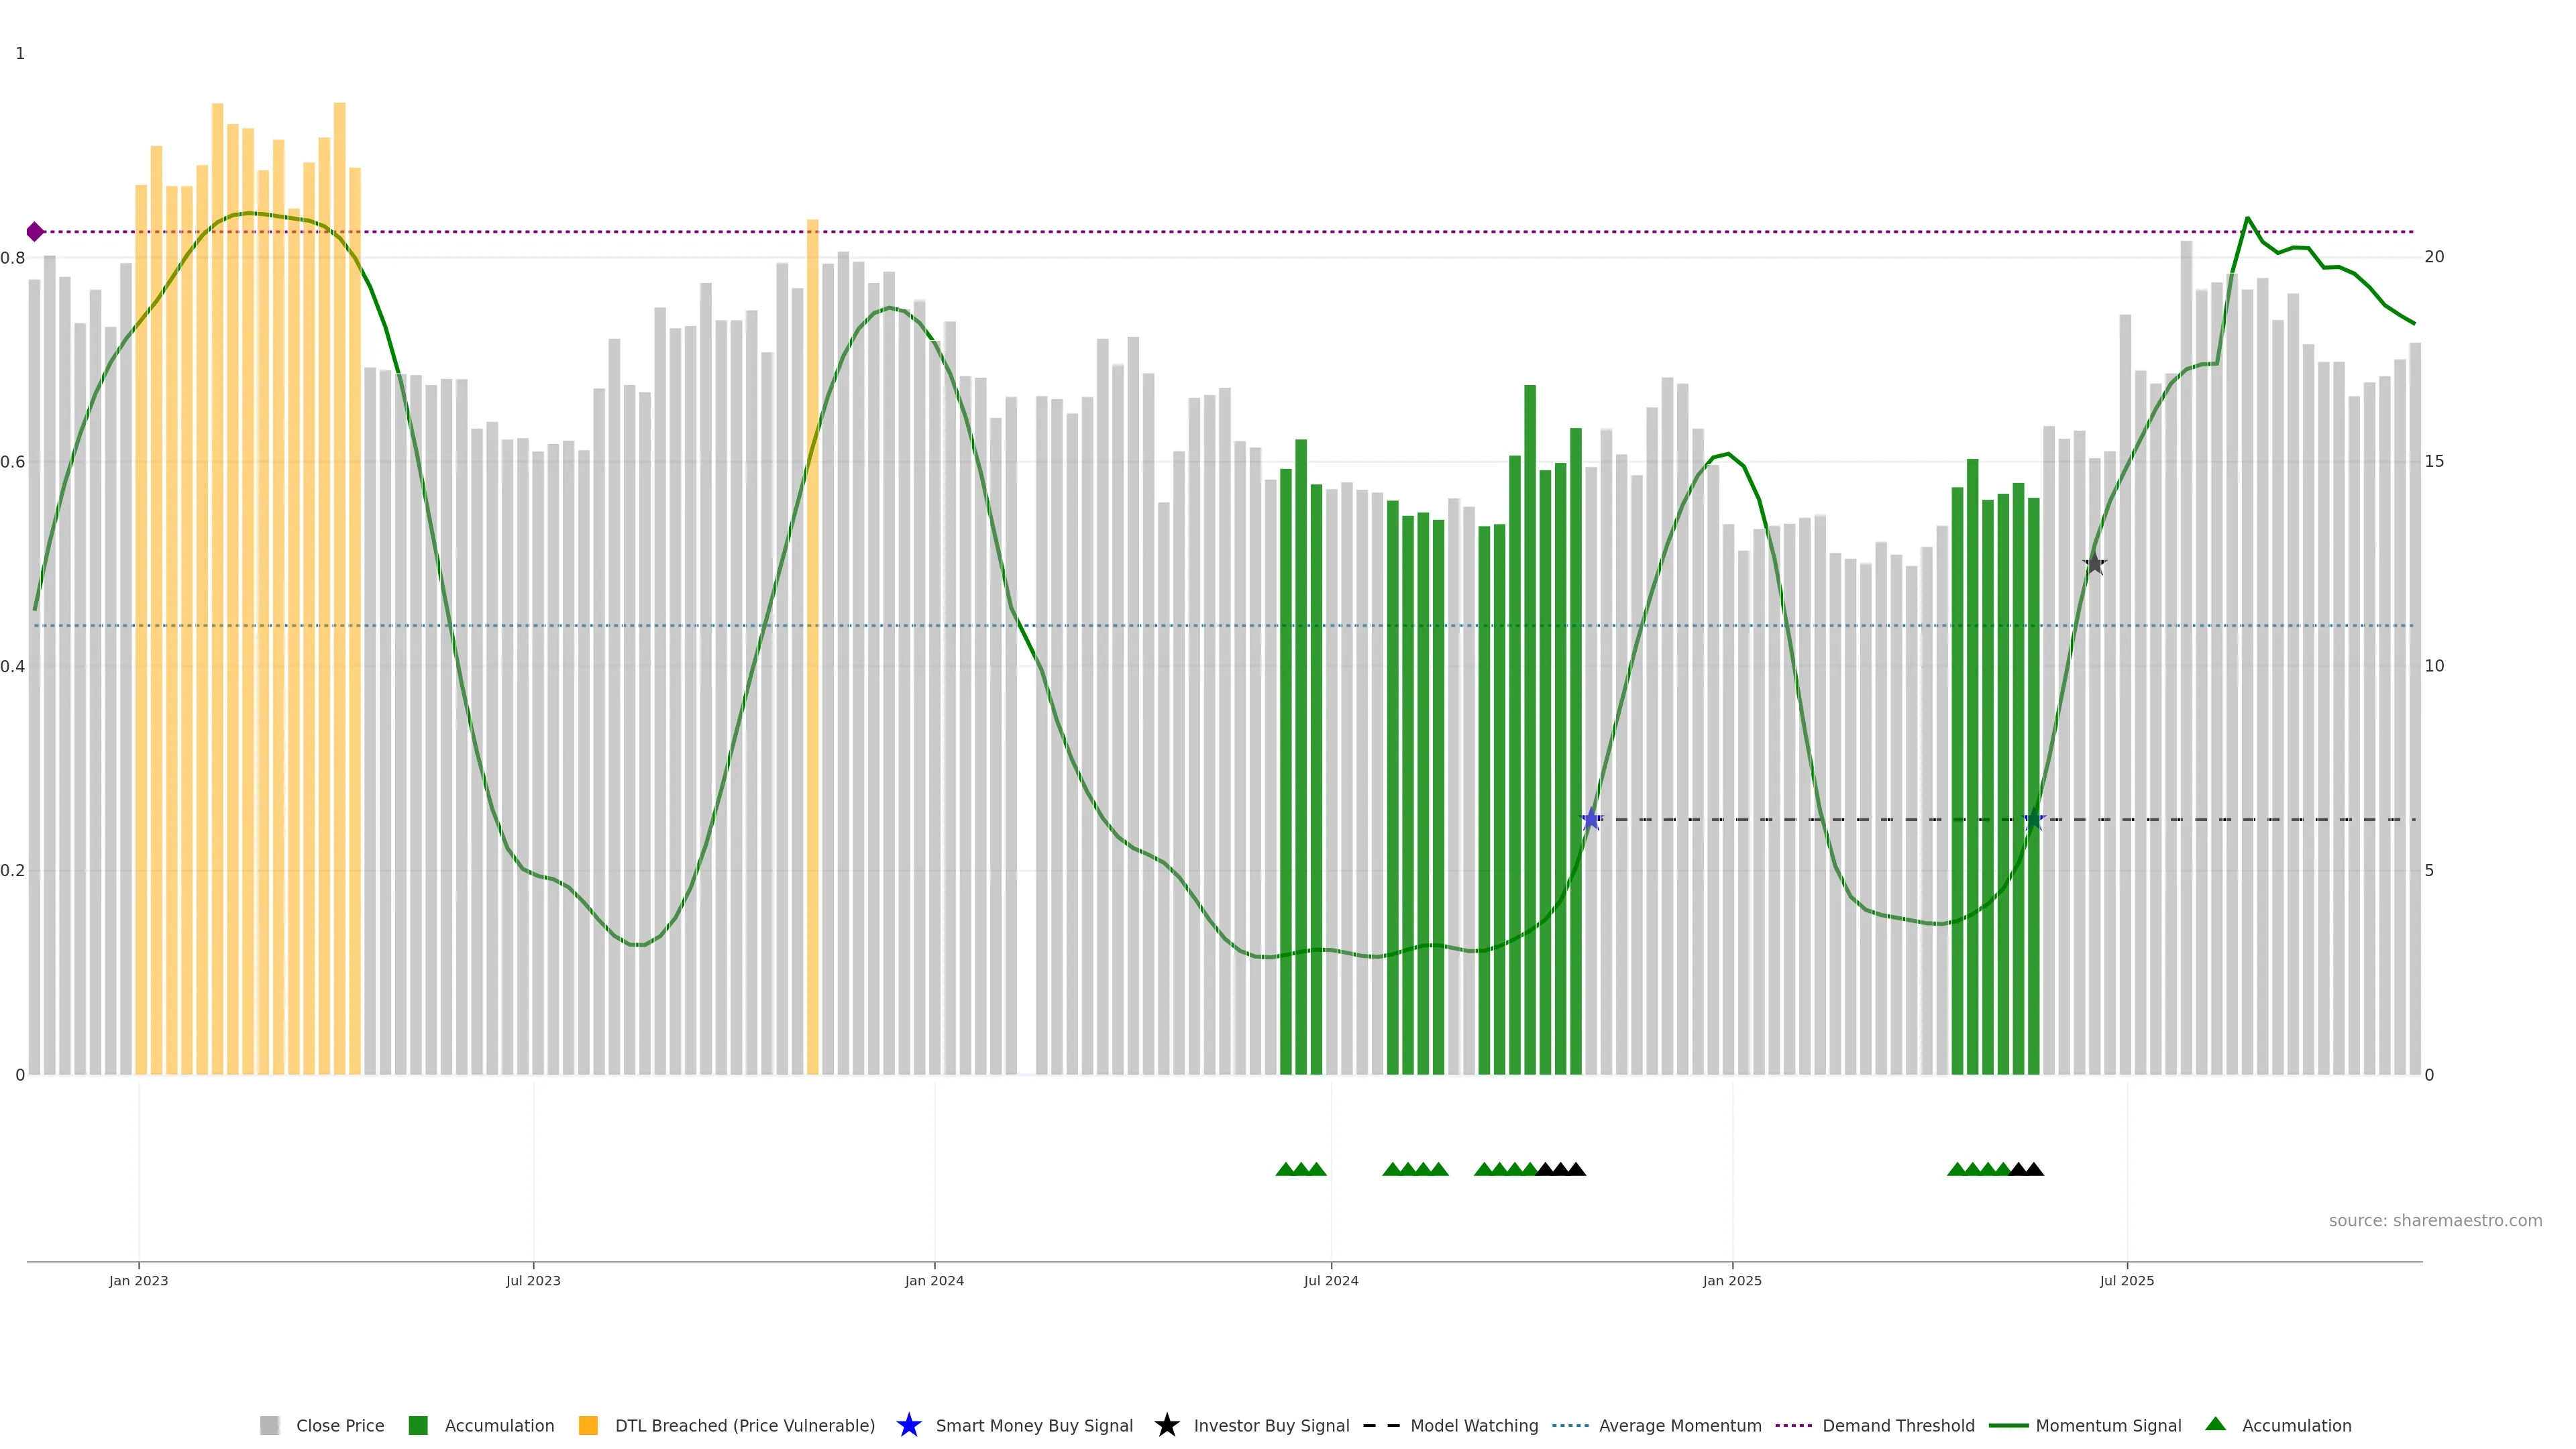Viewport: 2576px width, 1449px height.
Task: Click the green Accumulation square legend swatch
Action: click(x=418, y=1425)
